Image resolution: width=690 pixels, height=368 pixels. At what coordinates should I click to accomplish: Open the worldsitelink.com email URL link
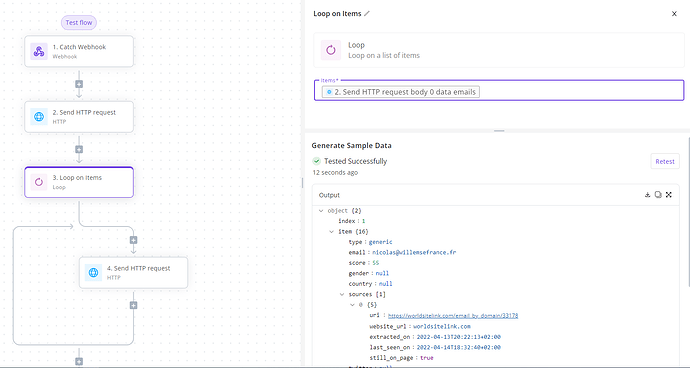[x=453, y=316]
